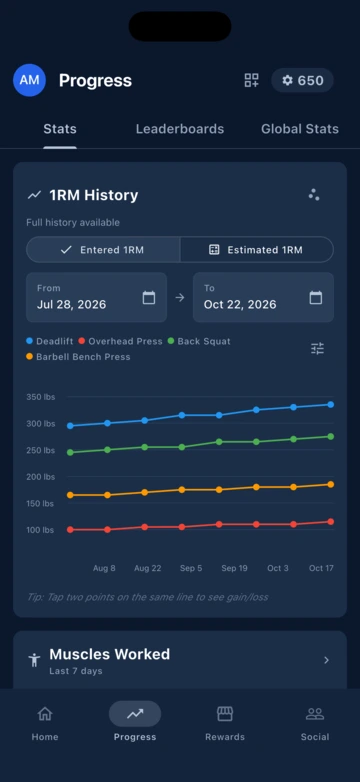Screen dimensions: 360x782
Task: Switch to the Stats tab
Action: [x=60, y=129]
